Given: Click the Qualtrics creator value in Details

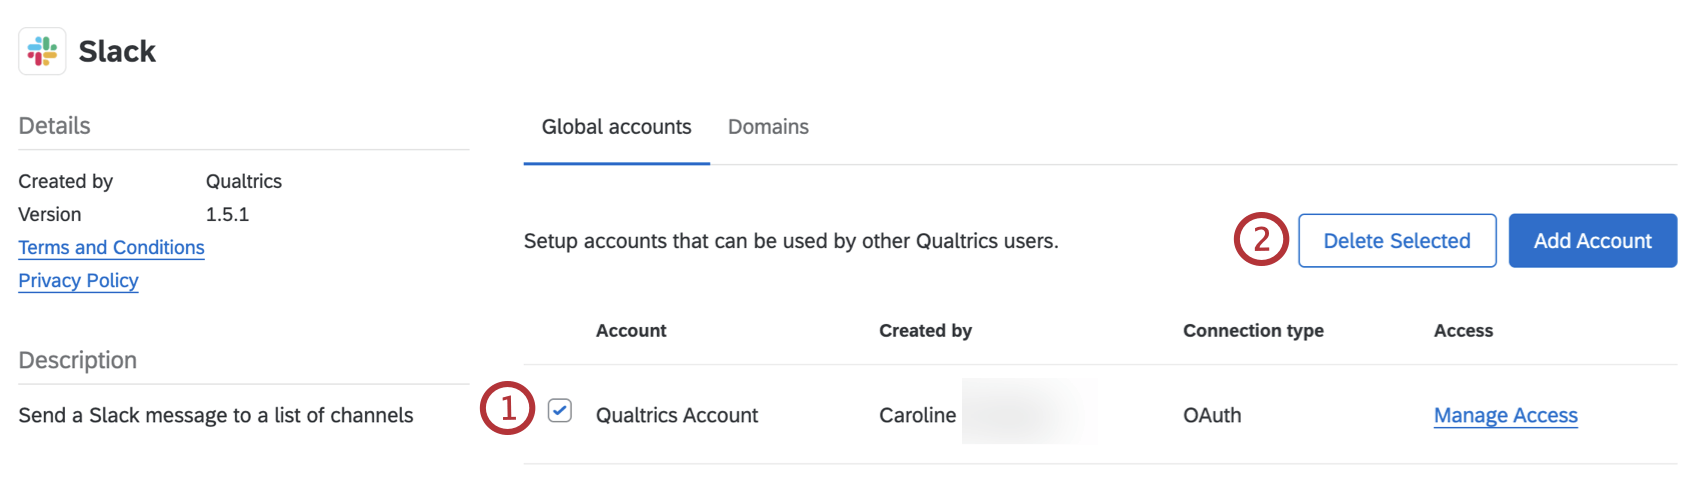Looking at the screenshot, I should click(x=244, y=181).
